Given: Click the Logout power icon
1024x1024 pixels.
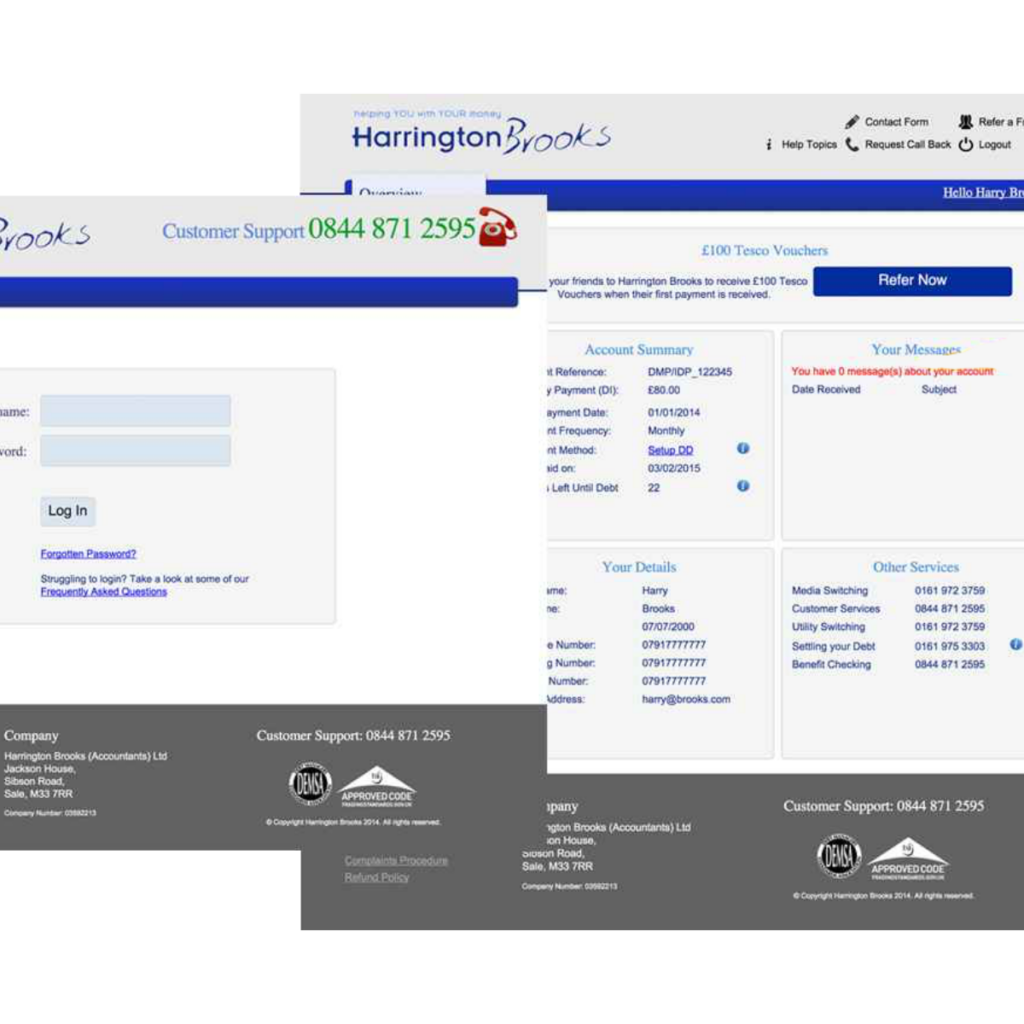Looking at the screenshot, I should tap(966, 145).
